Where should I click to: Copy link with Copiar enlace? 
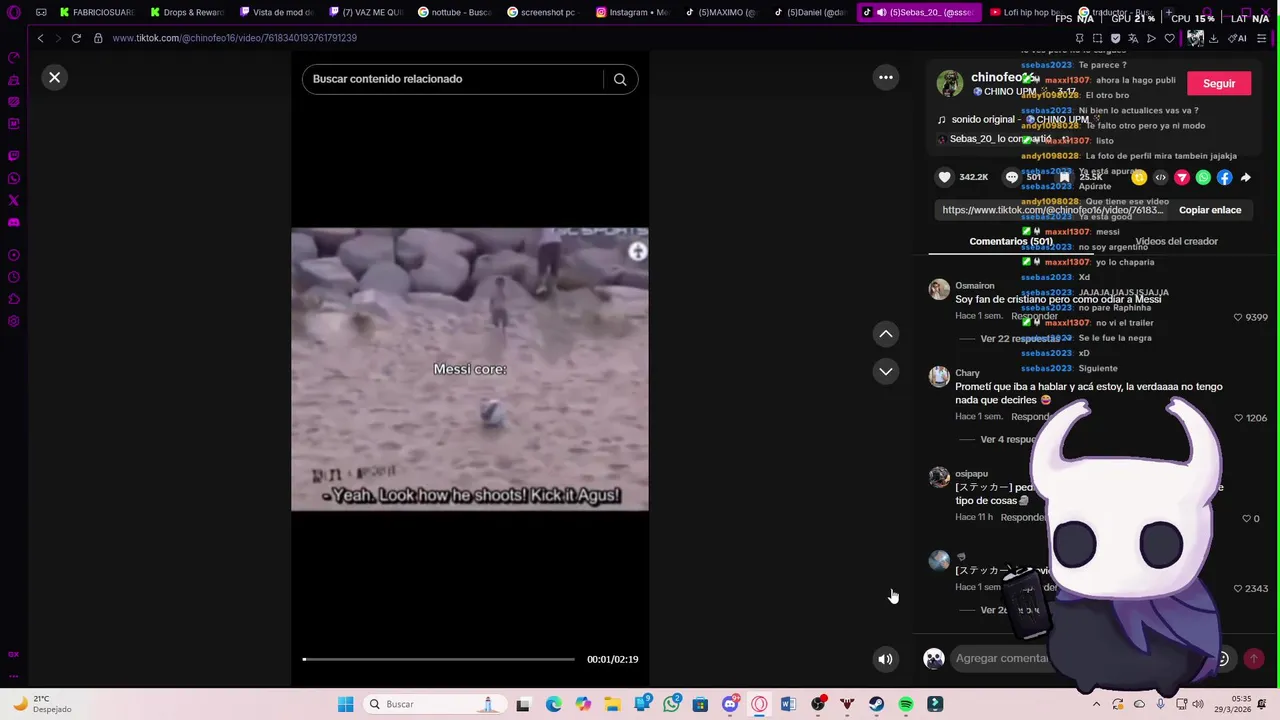1210,210
